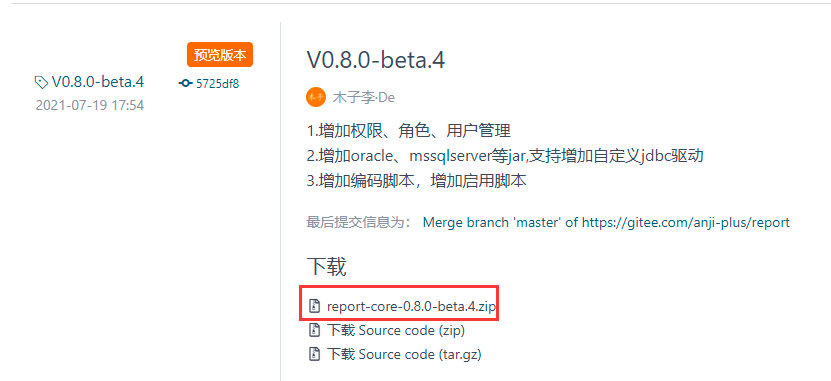Click the tag icon beside V0.8.0-beta.4

[41, 83]
